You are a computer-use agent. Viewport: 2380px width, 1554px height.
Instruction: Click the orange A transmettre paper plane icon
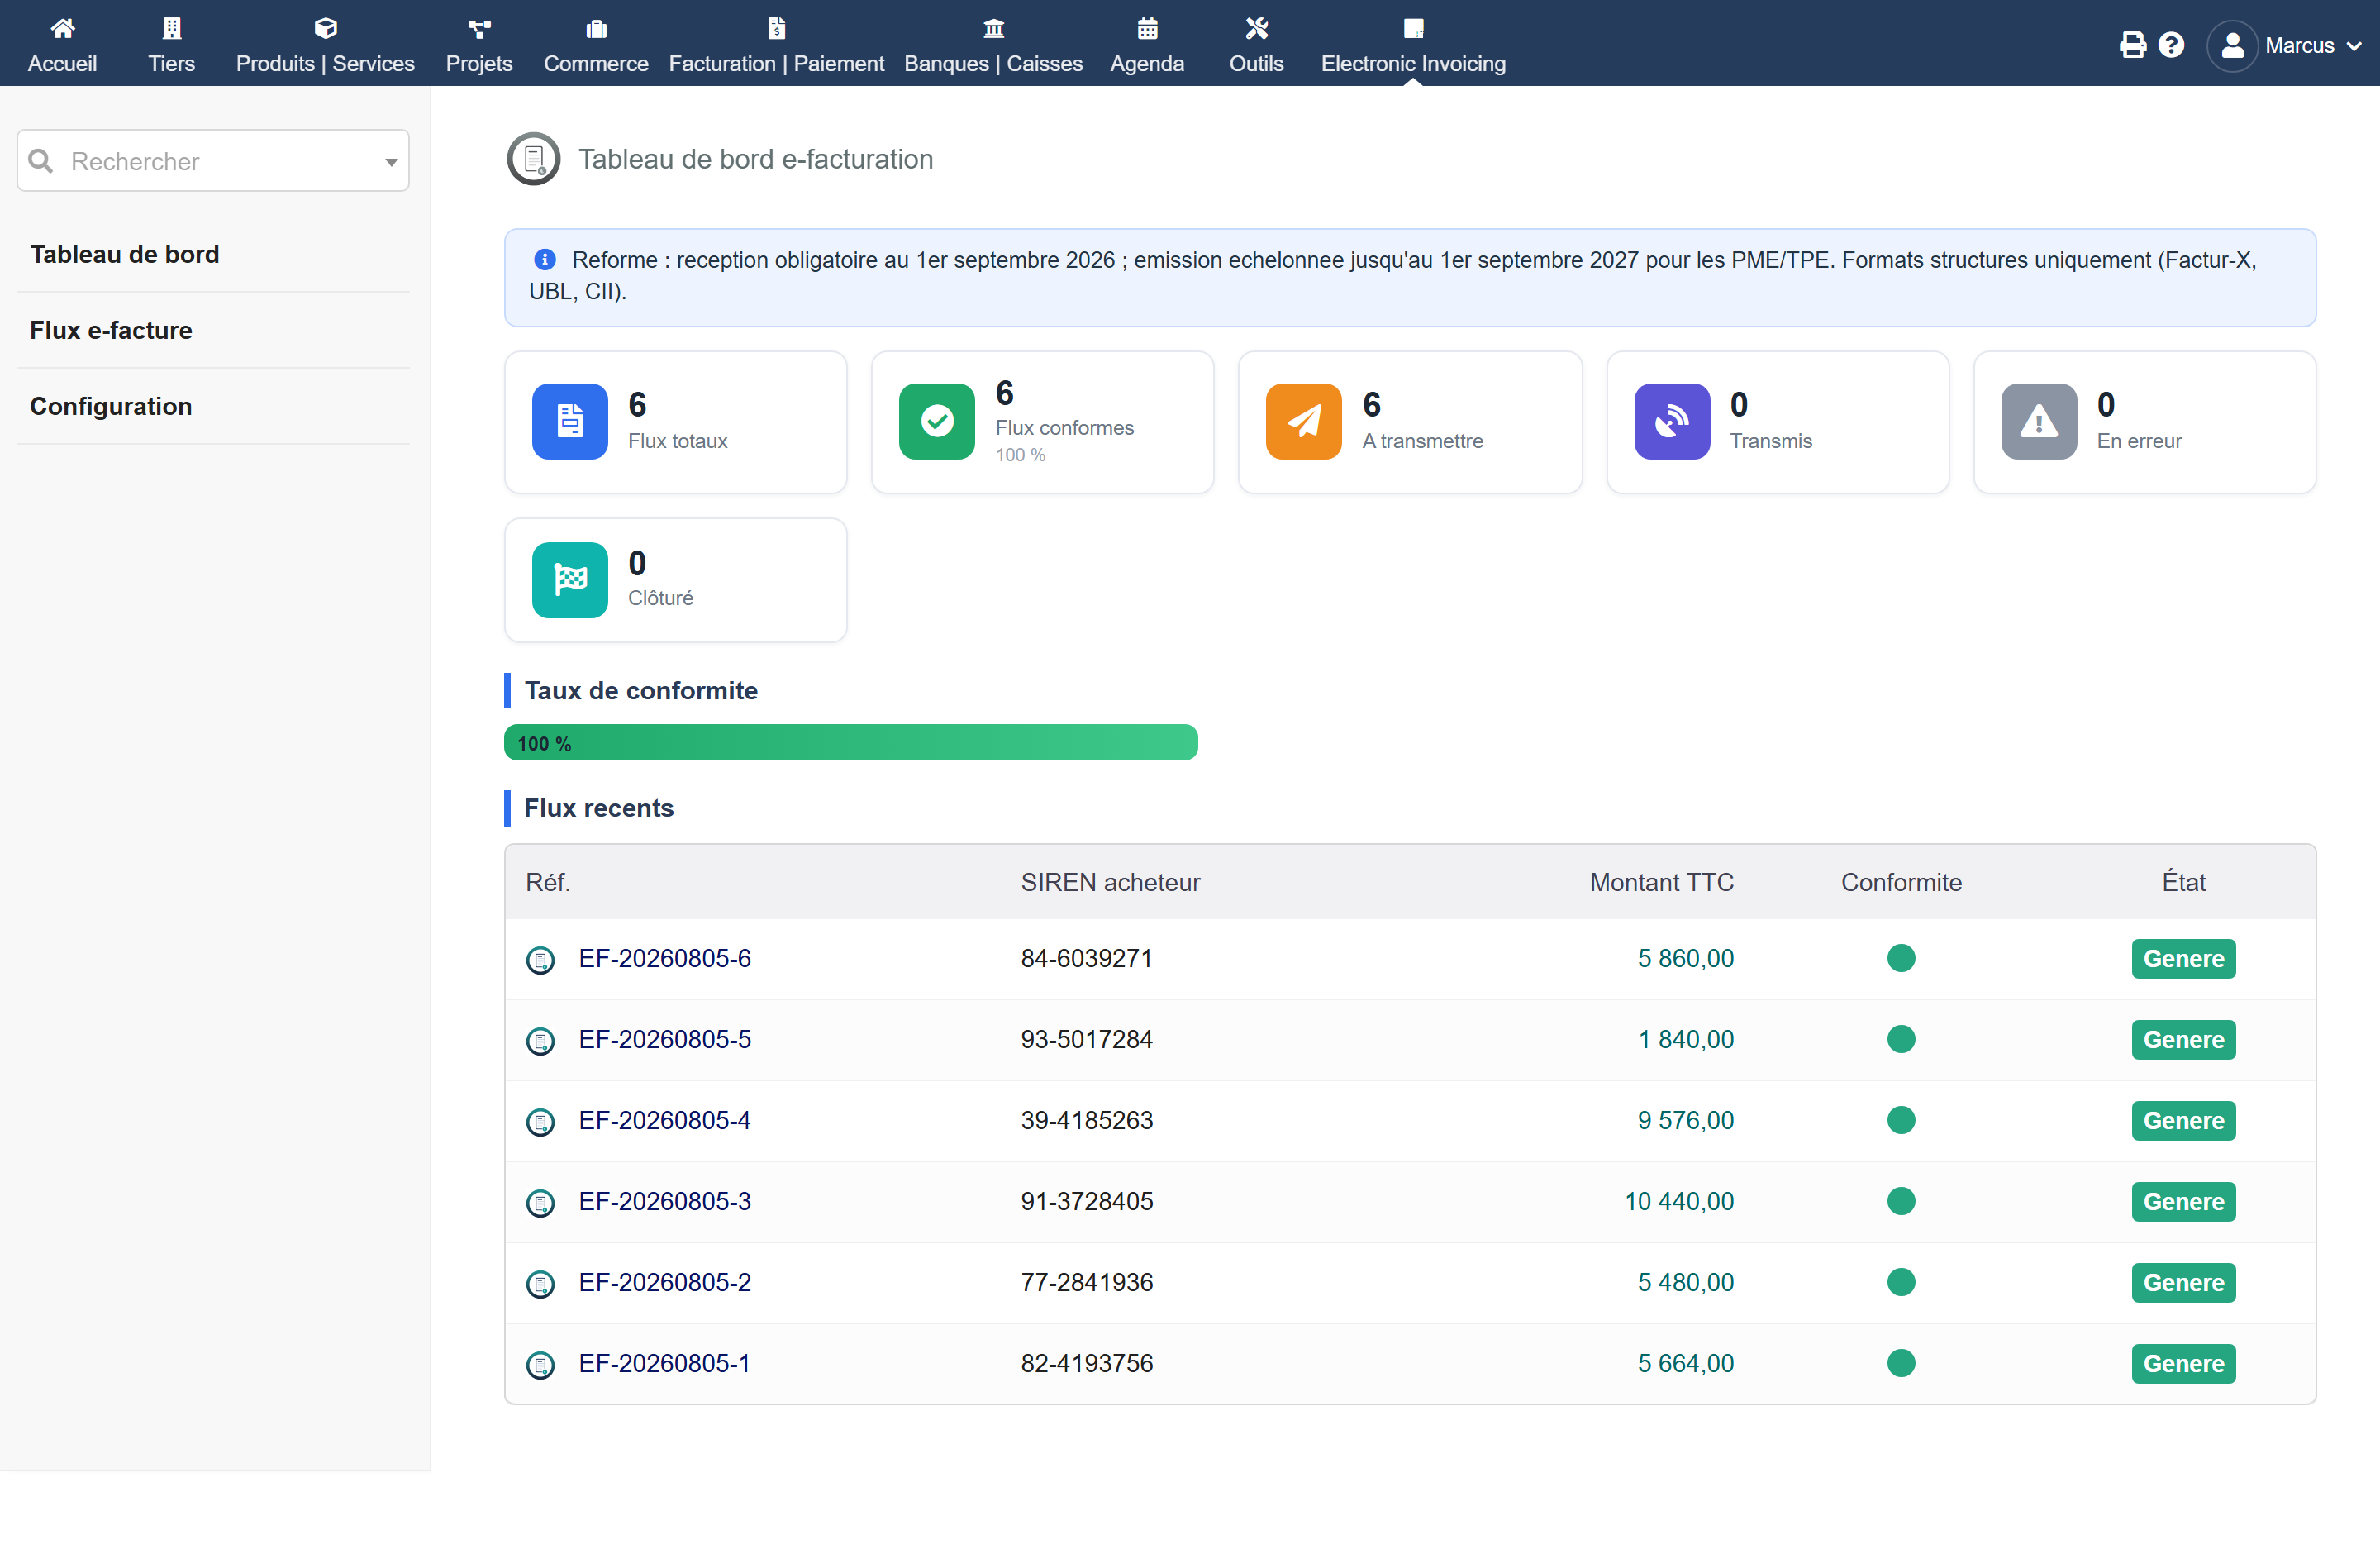(1304, 421)
